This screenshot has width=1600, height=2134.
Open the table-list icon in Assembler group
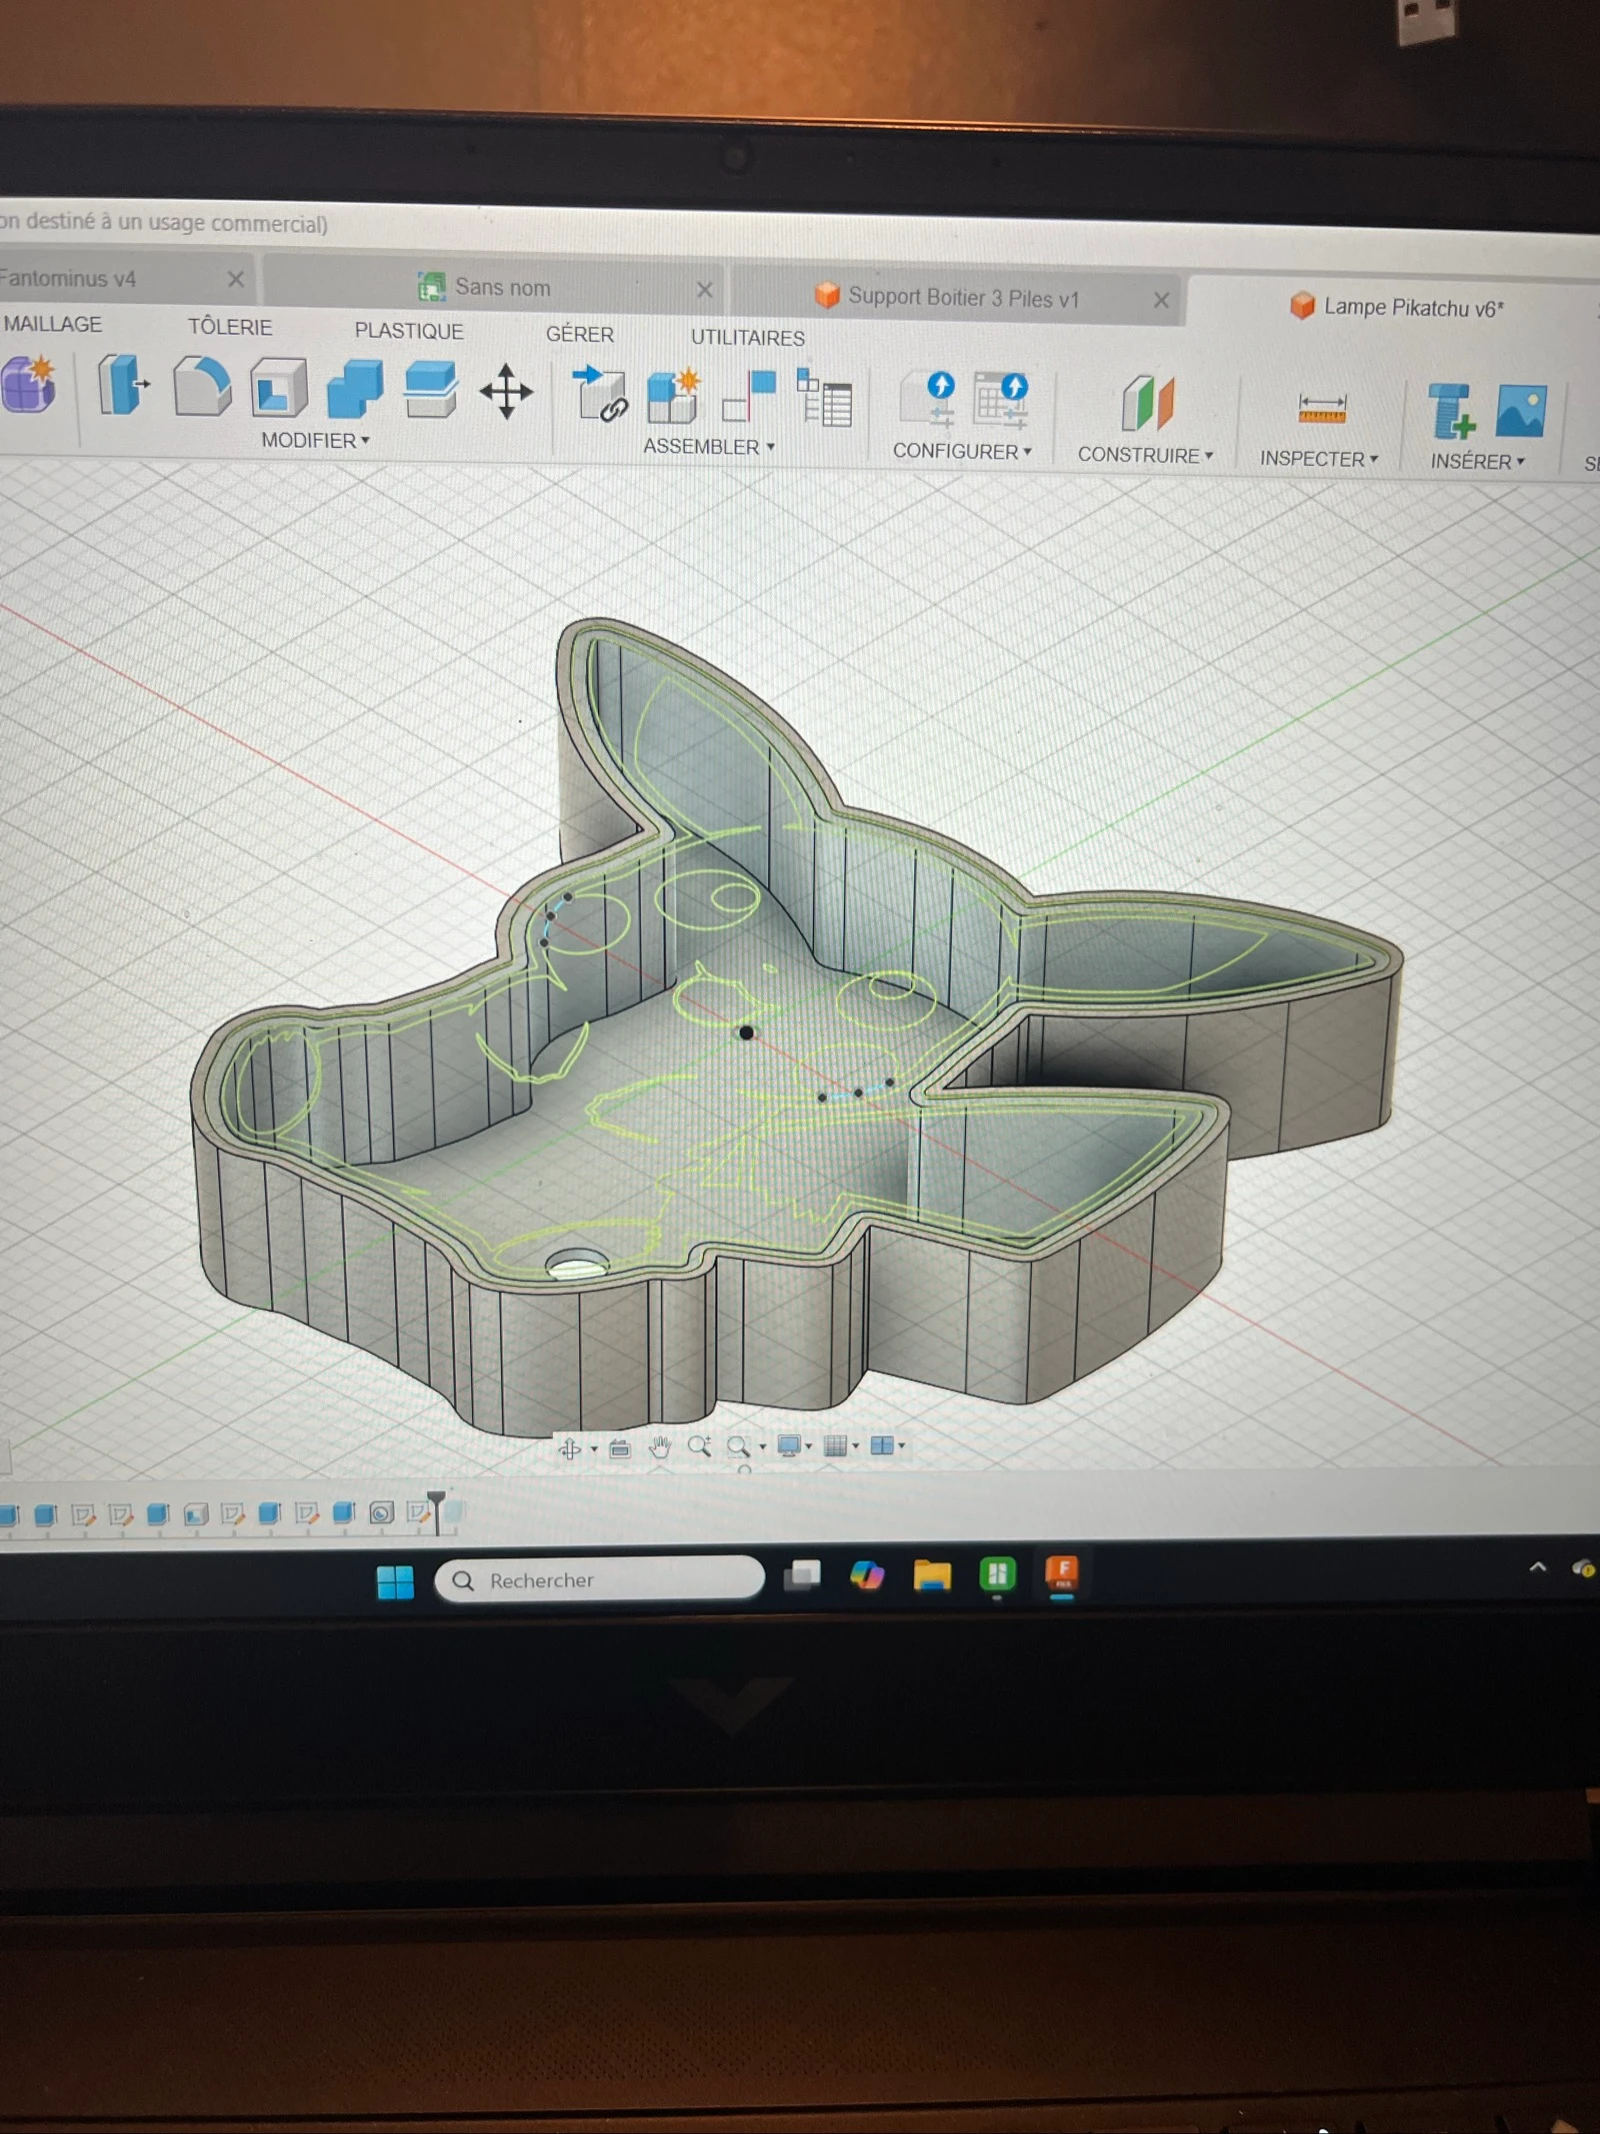click(824, 398)
